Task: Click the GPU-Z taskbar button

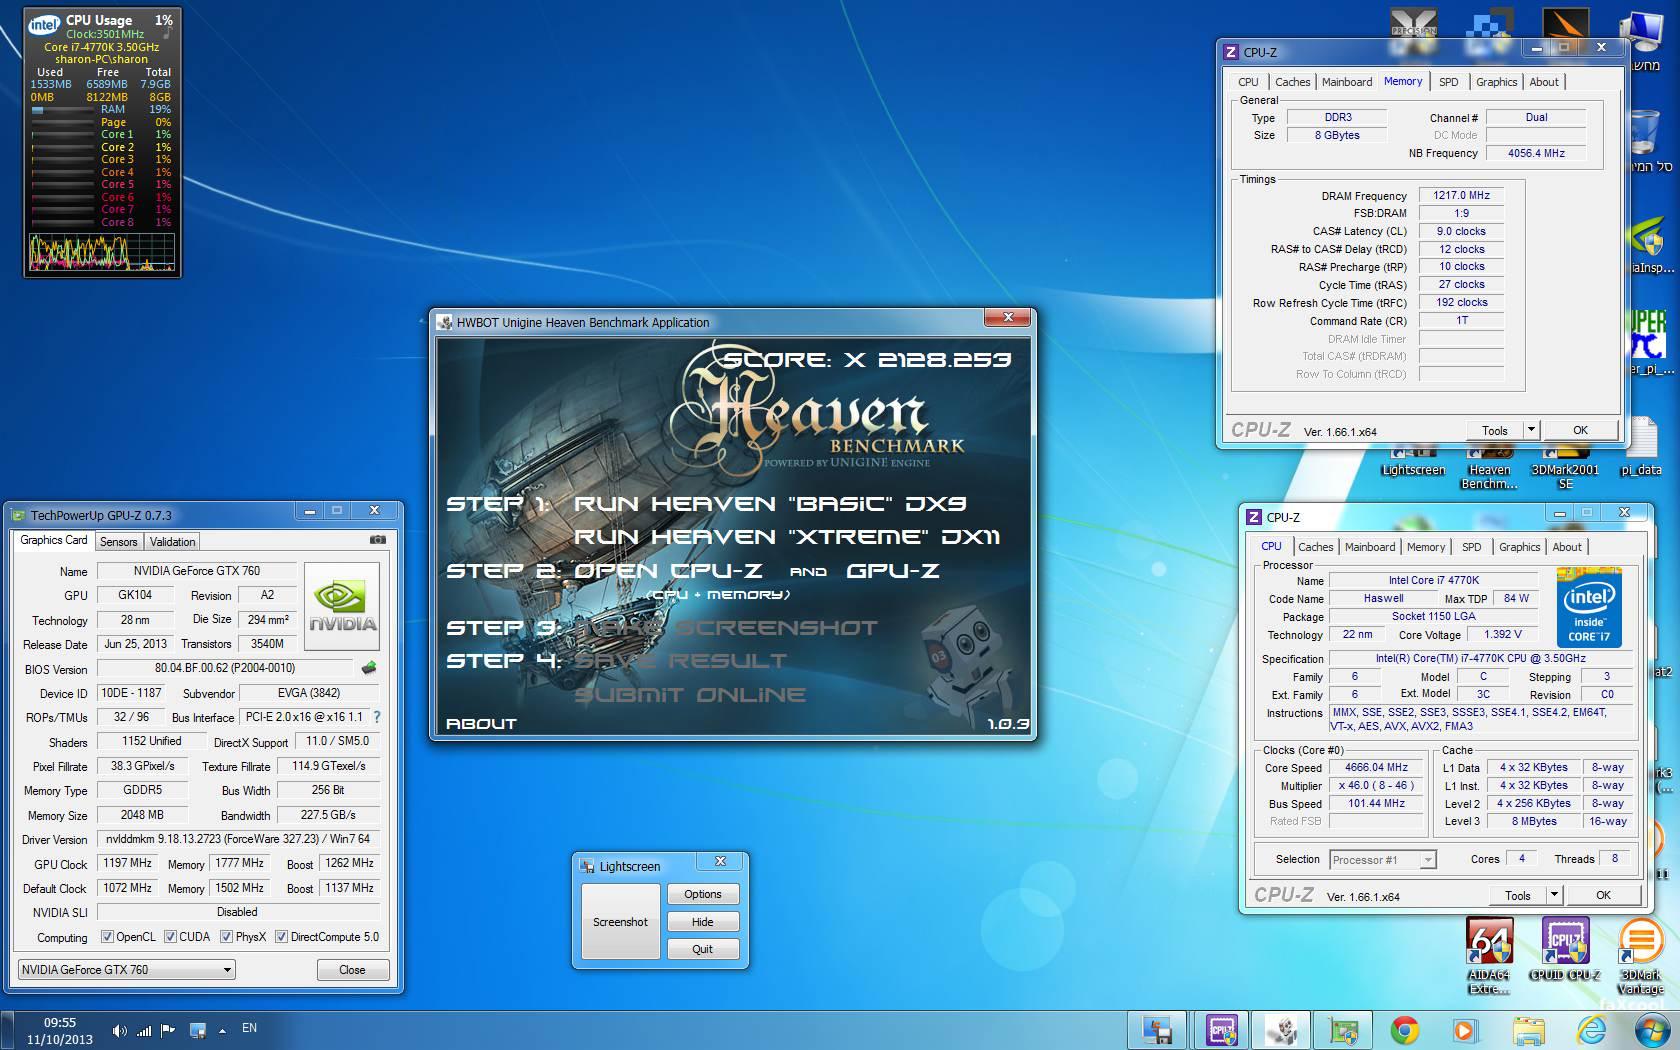Action: point(1342,1029)
